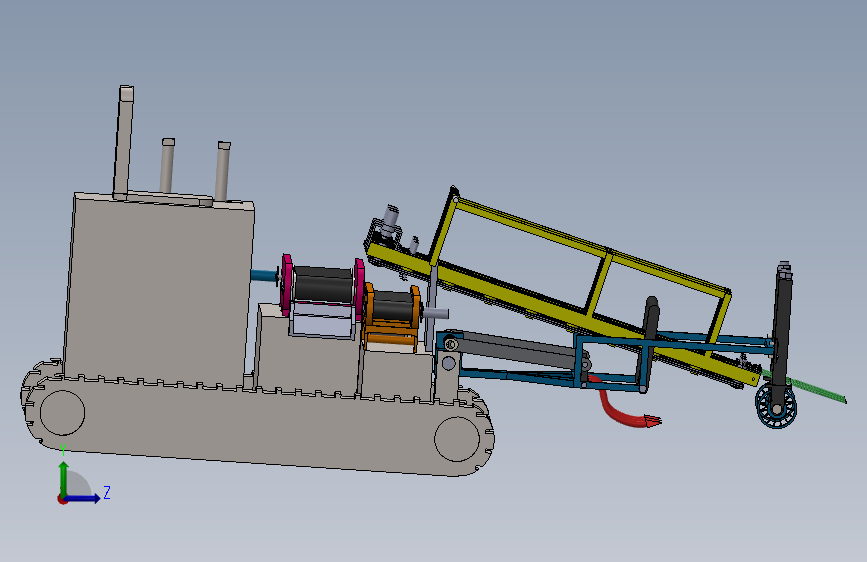Click the red X axis origin ball
The height and width of the screenshot is (562, 867).
coord(61,499)
